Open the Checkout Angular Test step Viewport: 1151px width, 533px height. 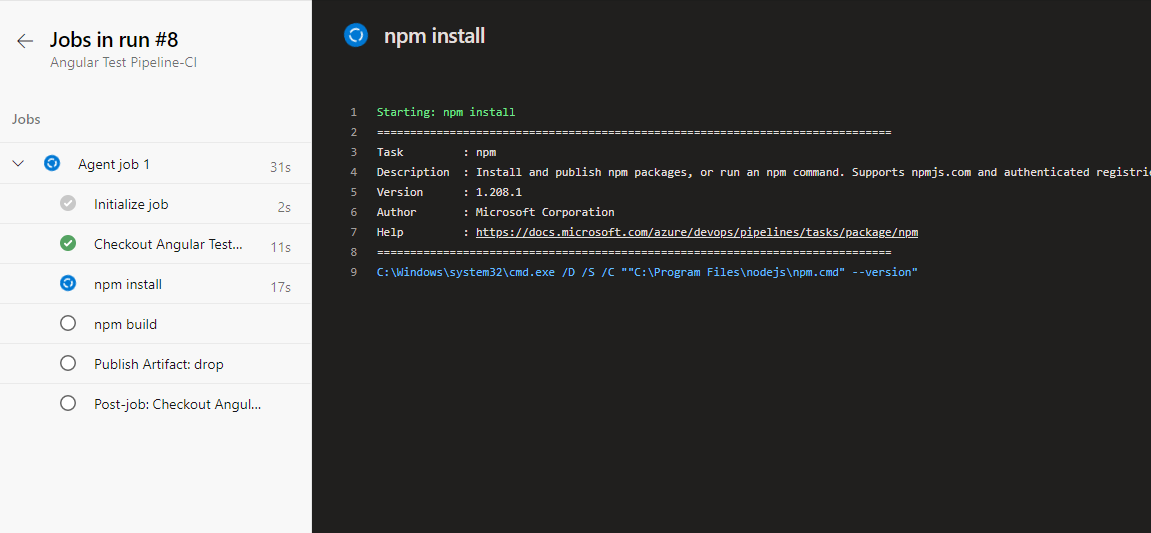click(x=168, y=244)
